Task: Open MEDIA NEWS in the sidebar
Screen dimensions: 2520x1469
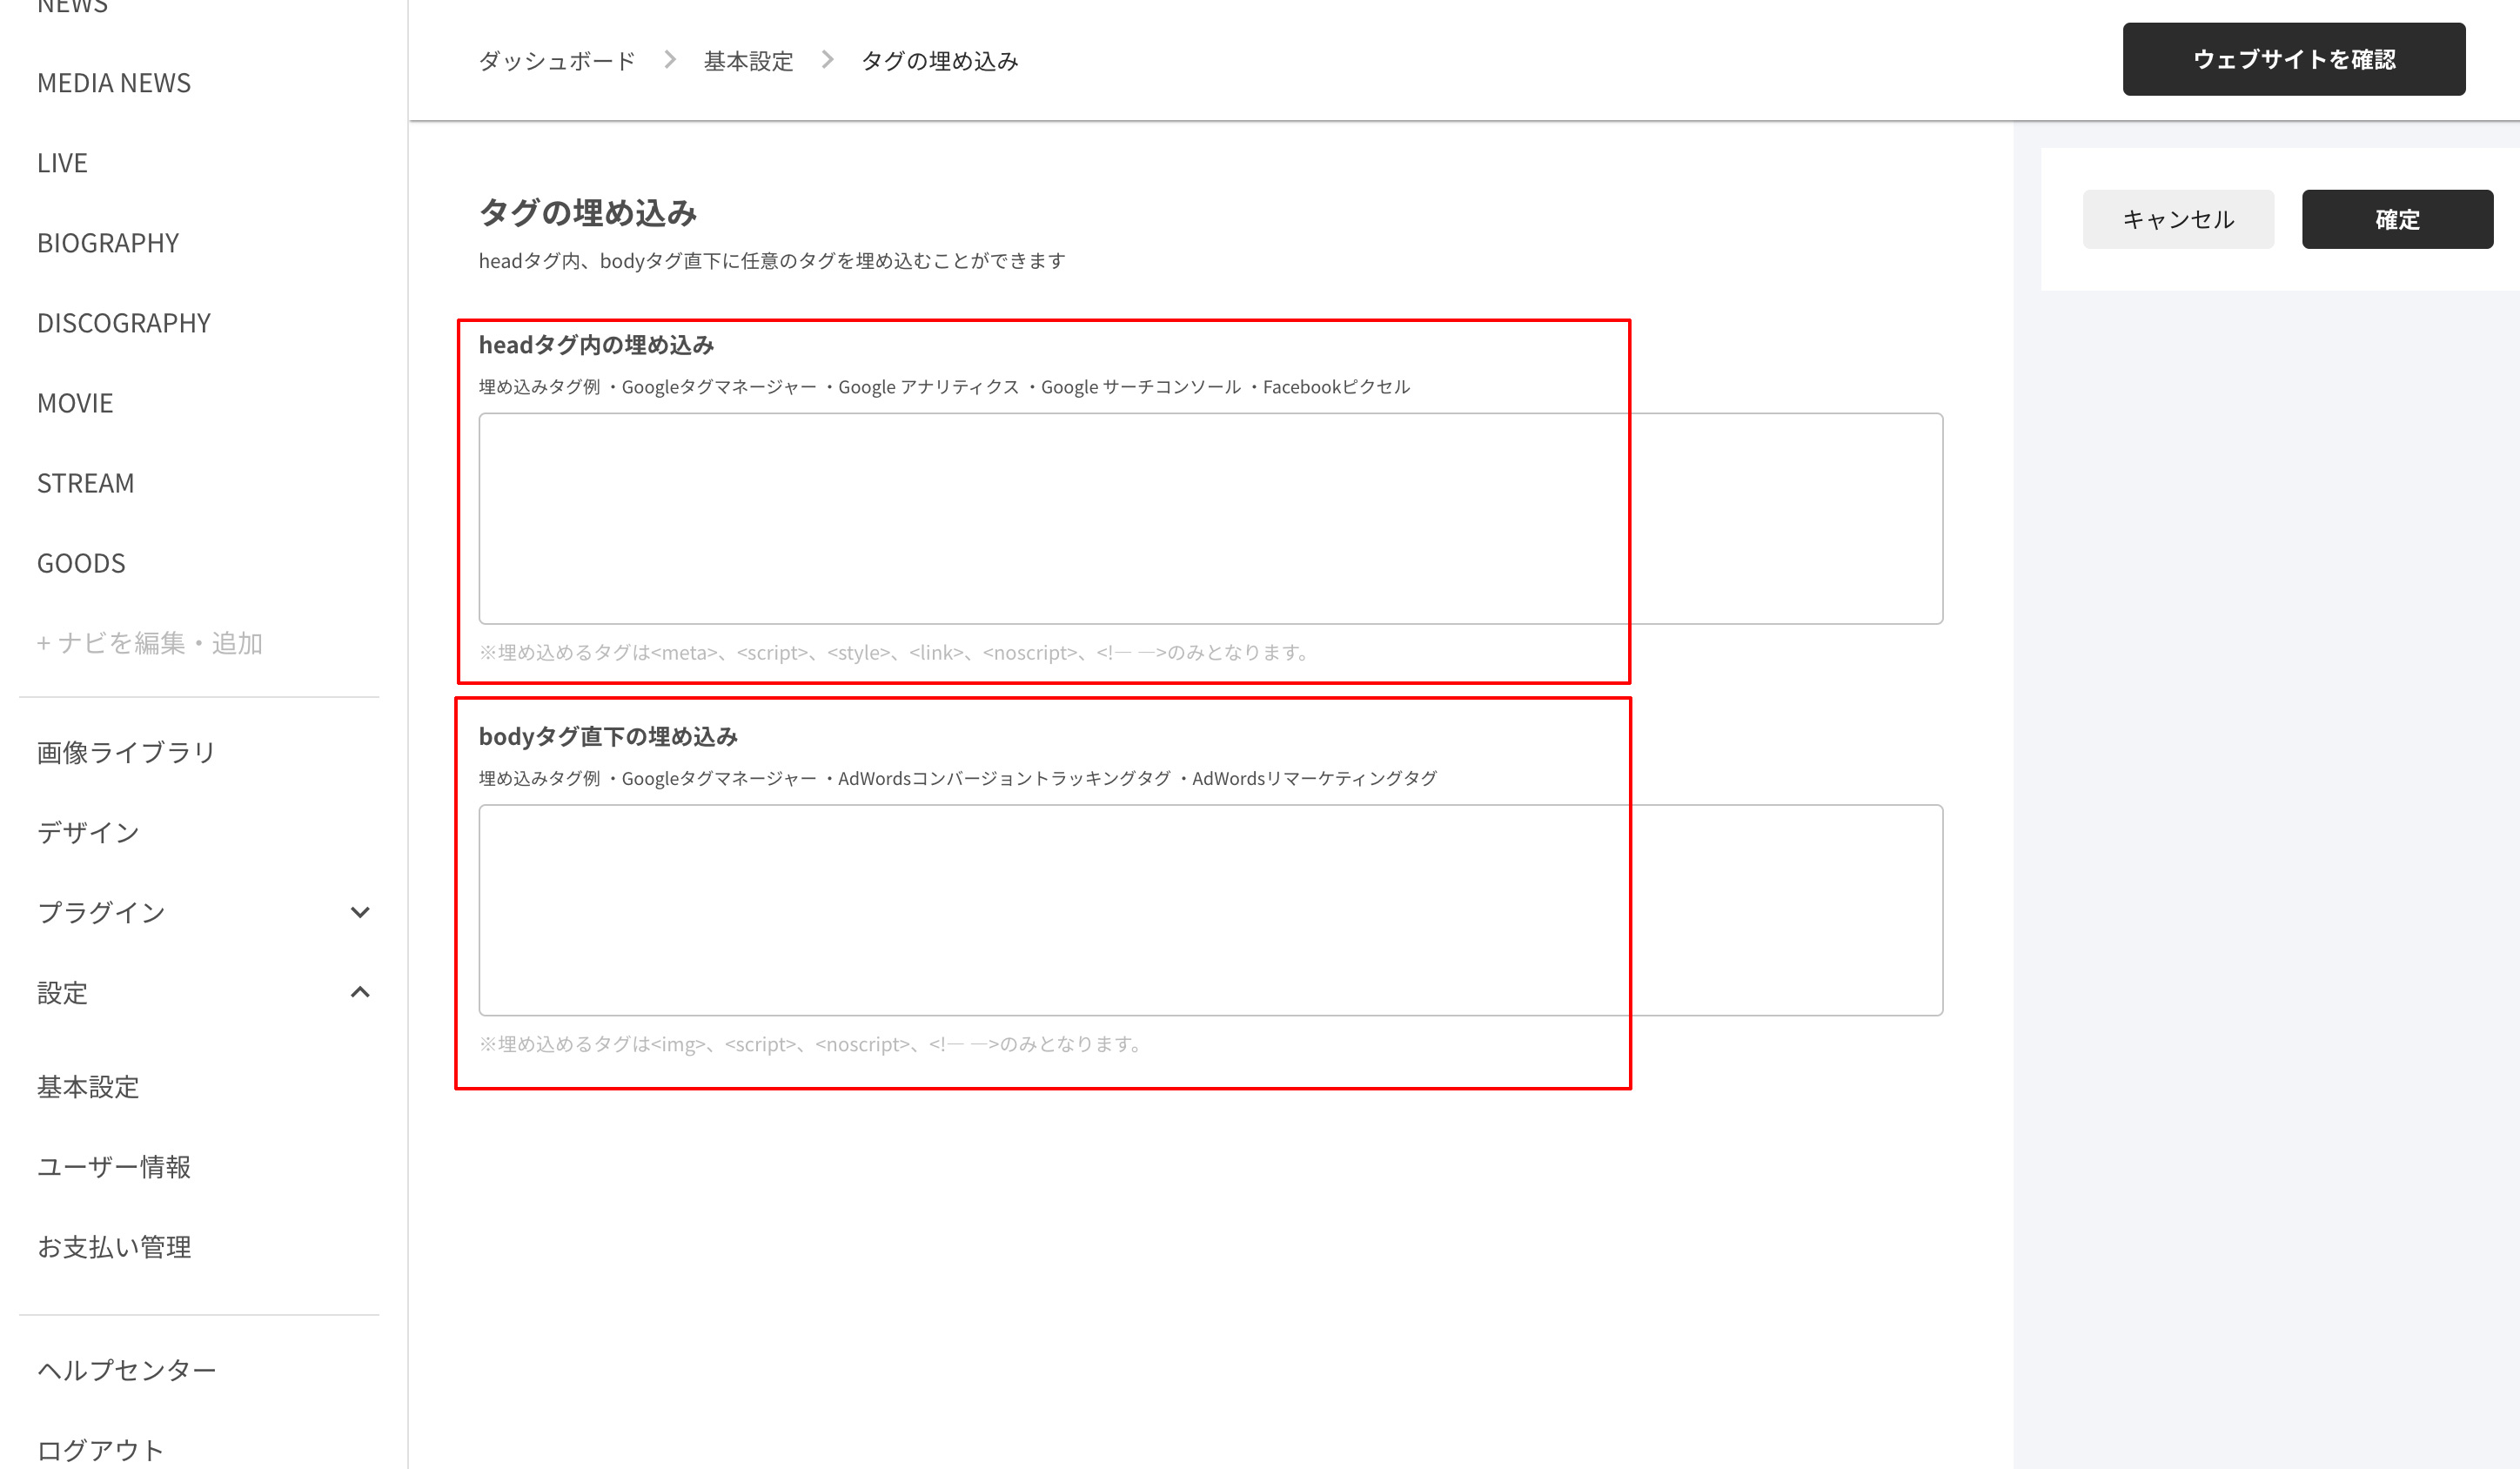Action: tap(114, 83)
